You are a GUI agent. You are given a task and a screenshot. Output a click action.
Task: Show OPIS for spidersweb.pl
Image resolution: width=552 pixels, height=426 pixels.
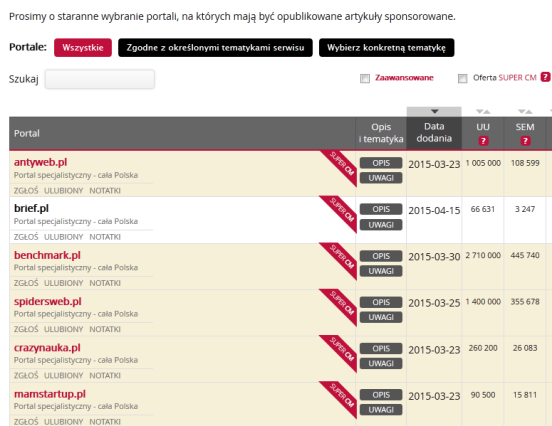point(381,302)
